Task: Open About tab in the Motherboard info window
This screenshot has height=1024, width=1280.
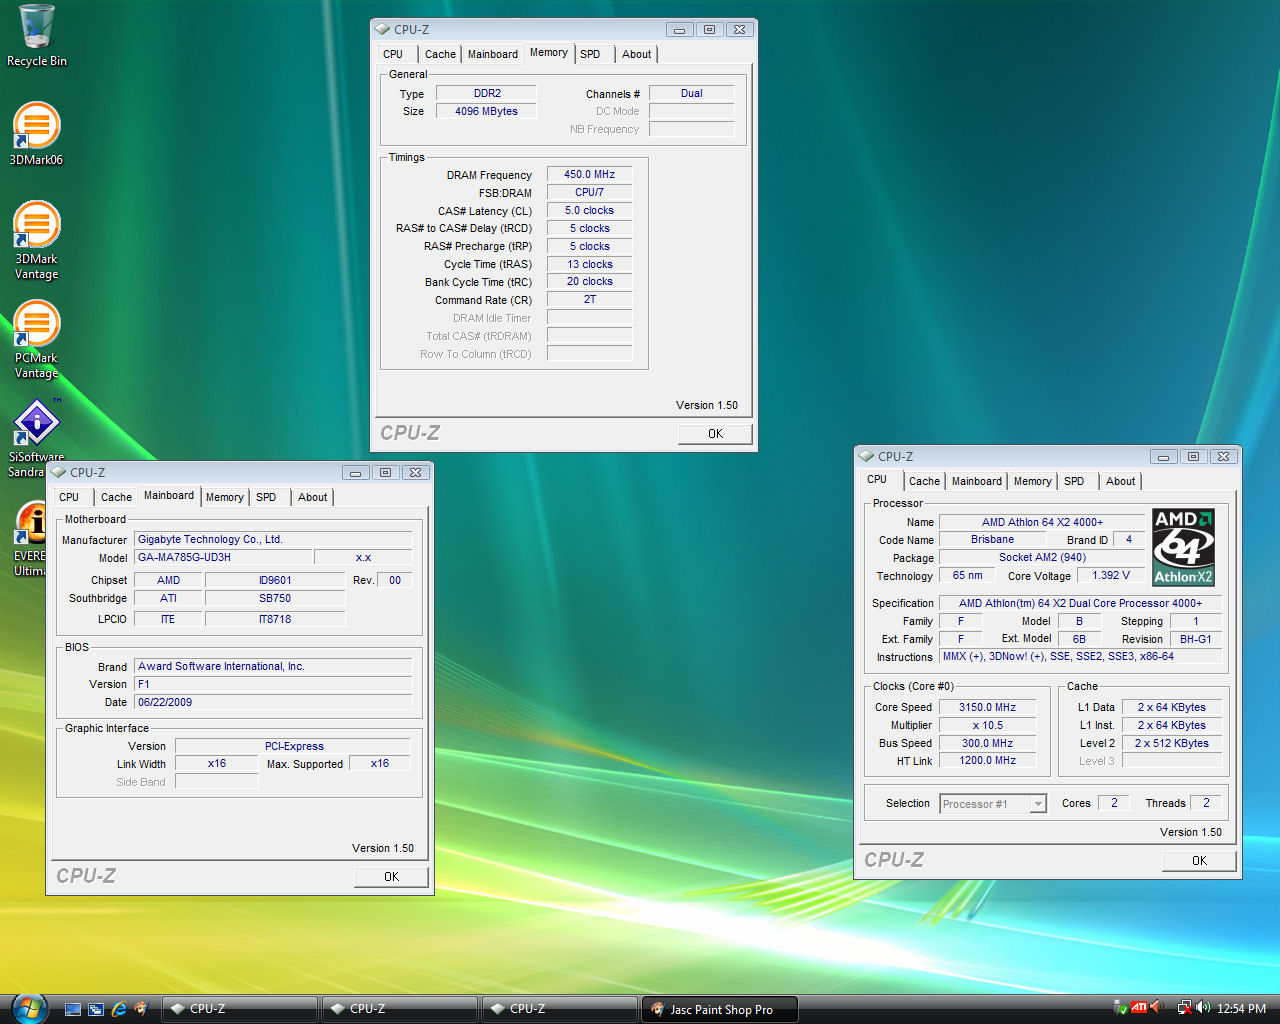Action: [312, 497]
